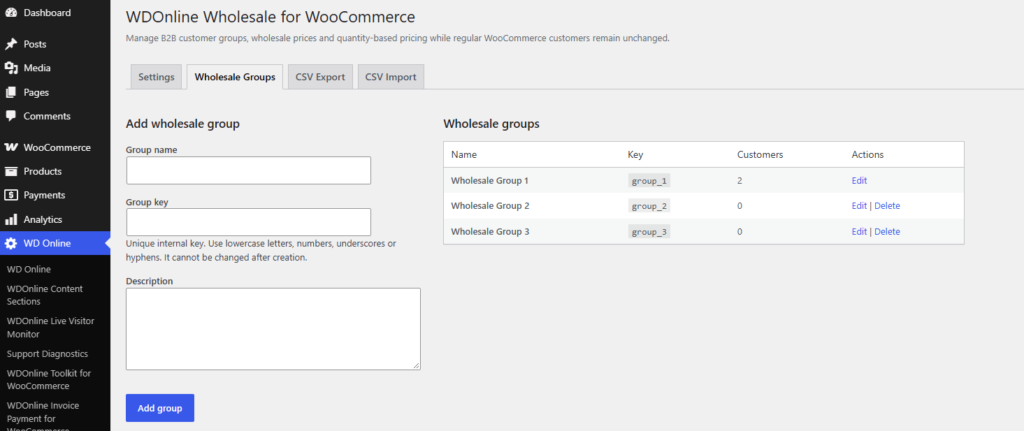This screenshot has height=431, width=1024.
Task: Click the Wholesale Group 3 name cell
Action: point(490,232)
